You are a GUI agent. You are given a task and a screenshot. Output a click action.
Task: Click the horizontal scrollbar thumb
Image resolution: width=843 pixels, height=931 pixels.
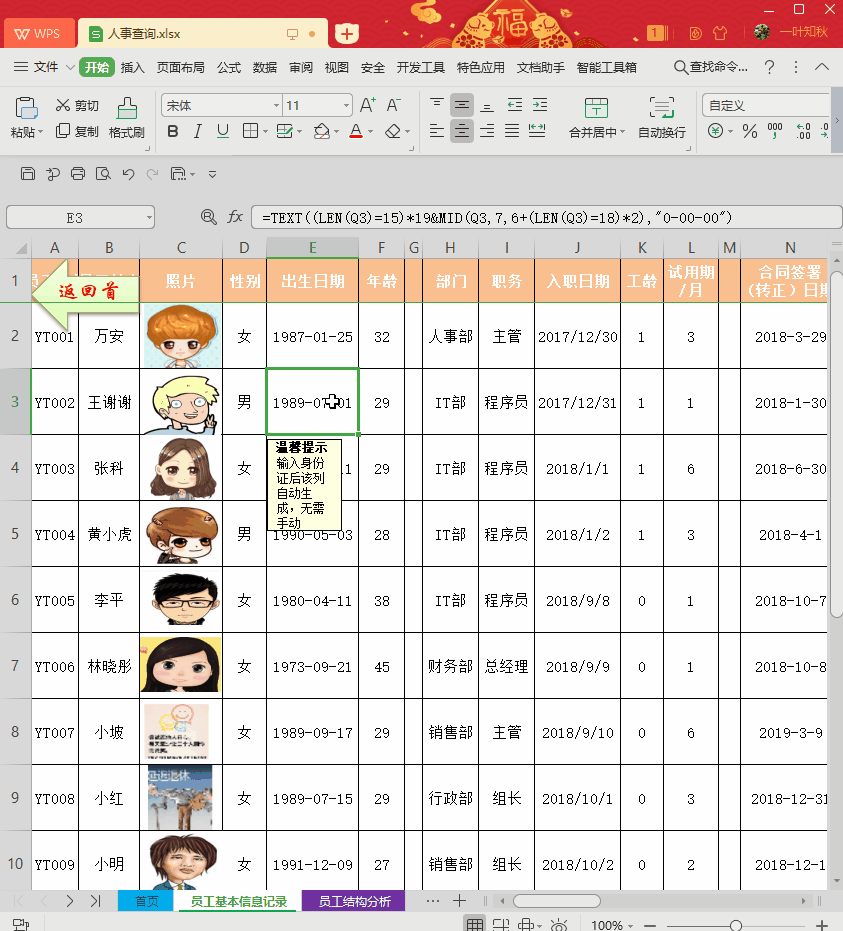pyautogui.click(x=556, y=901)
